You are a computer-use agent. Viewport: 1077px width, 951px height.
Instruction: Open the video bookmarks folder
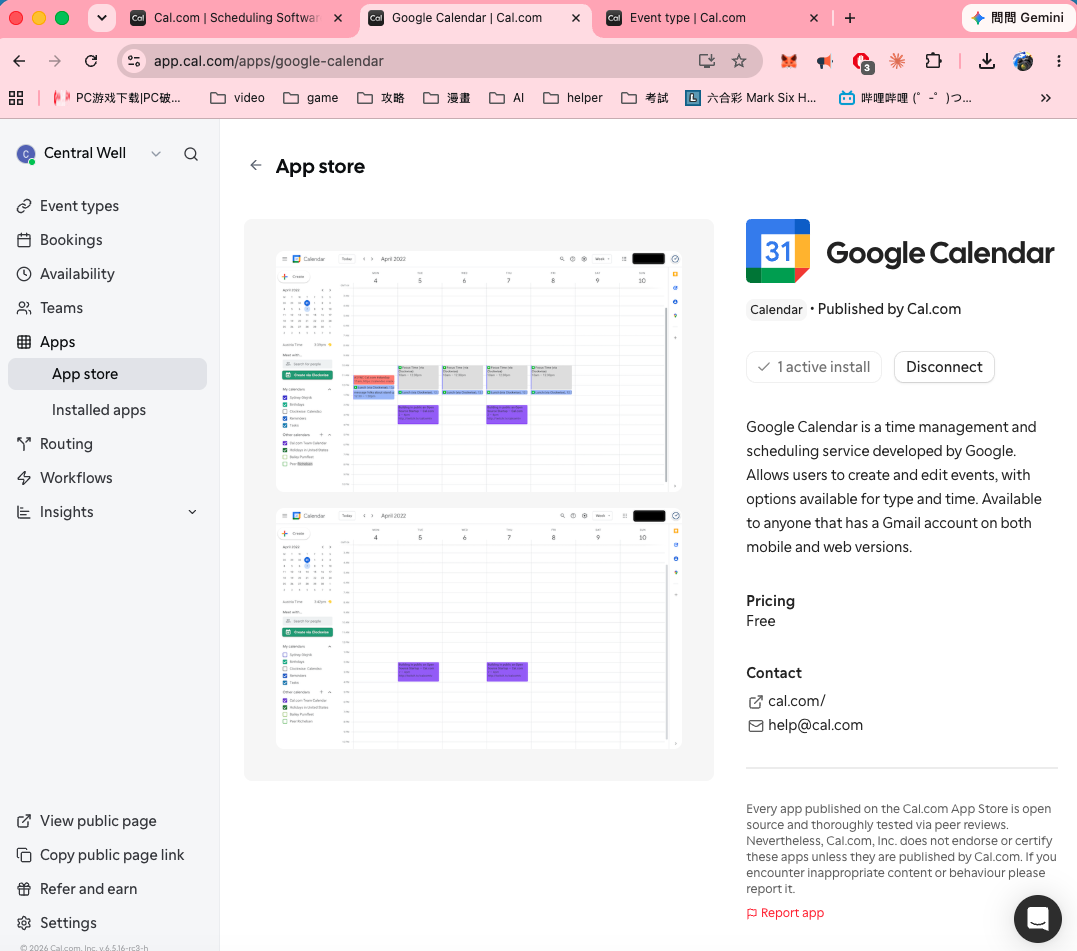[x=238, y=98]
